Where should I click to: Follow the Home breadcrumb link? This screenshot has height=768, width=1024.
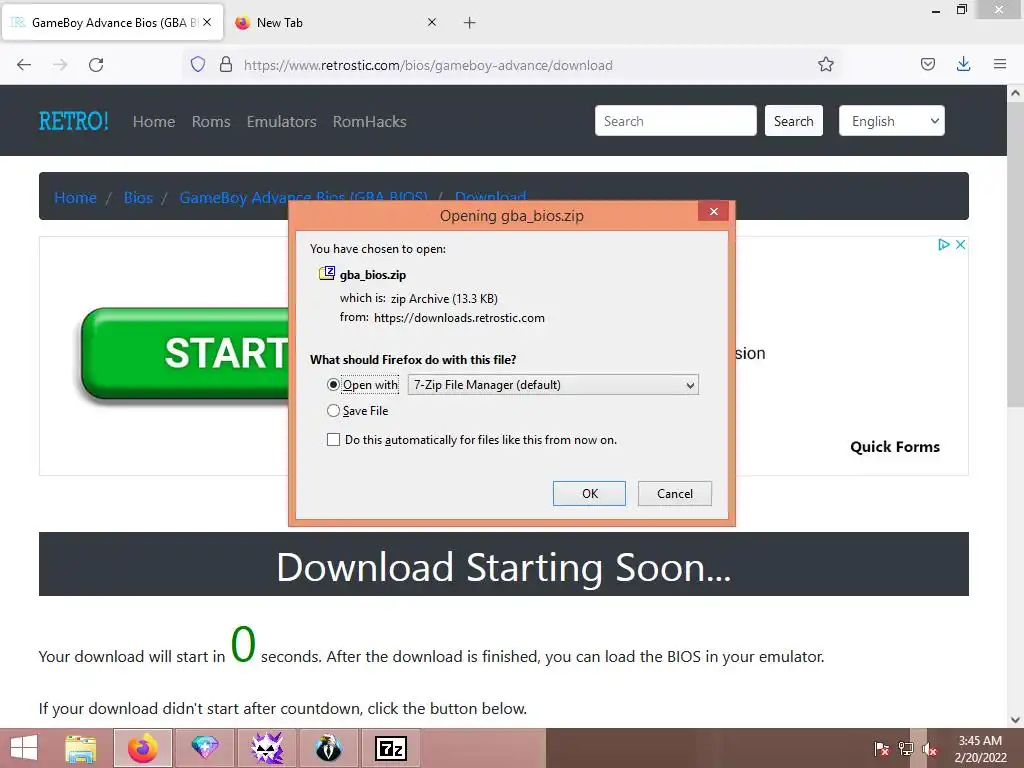click(75, 197)
